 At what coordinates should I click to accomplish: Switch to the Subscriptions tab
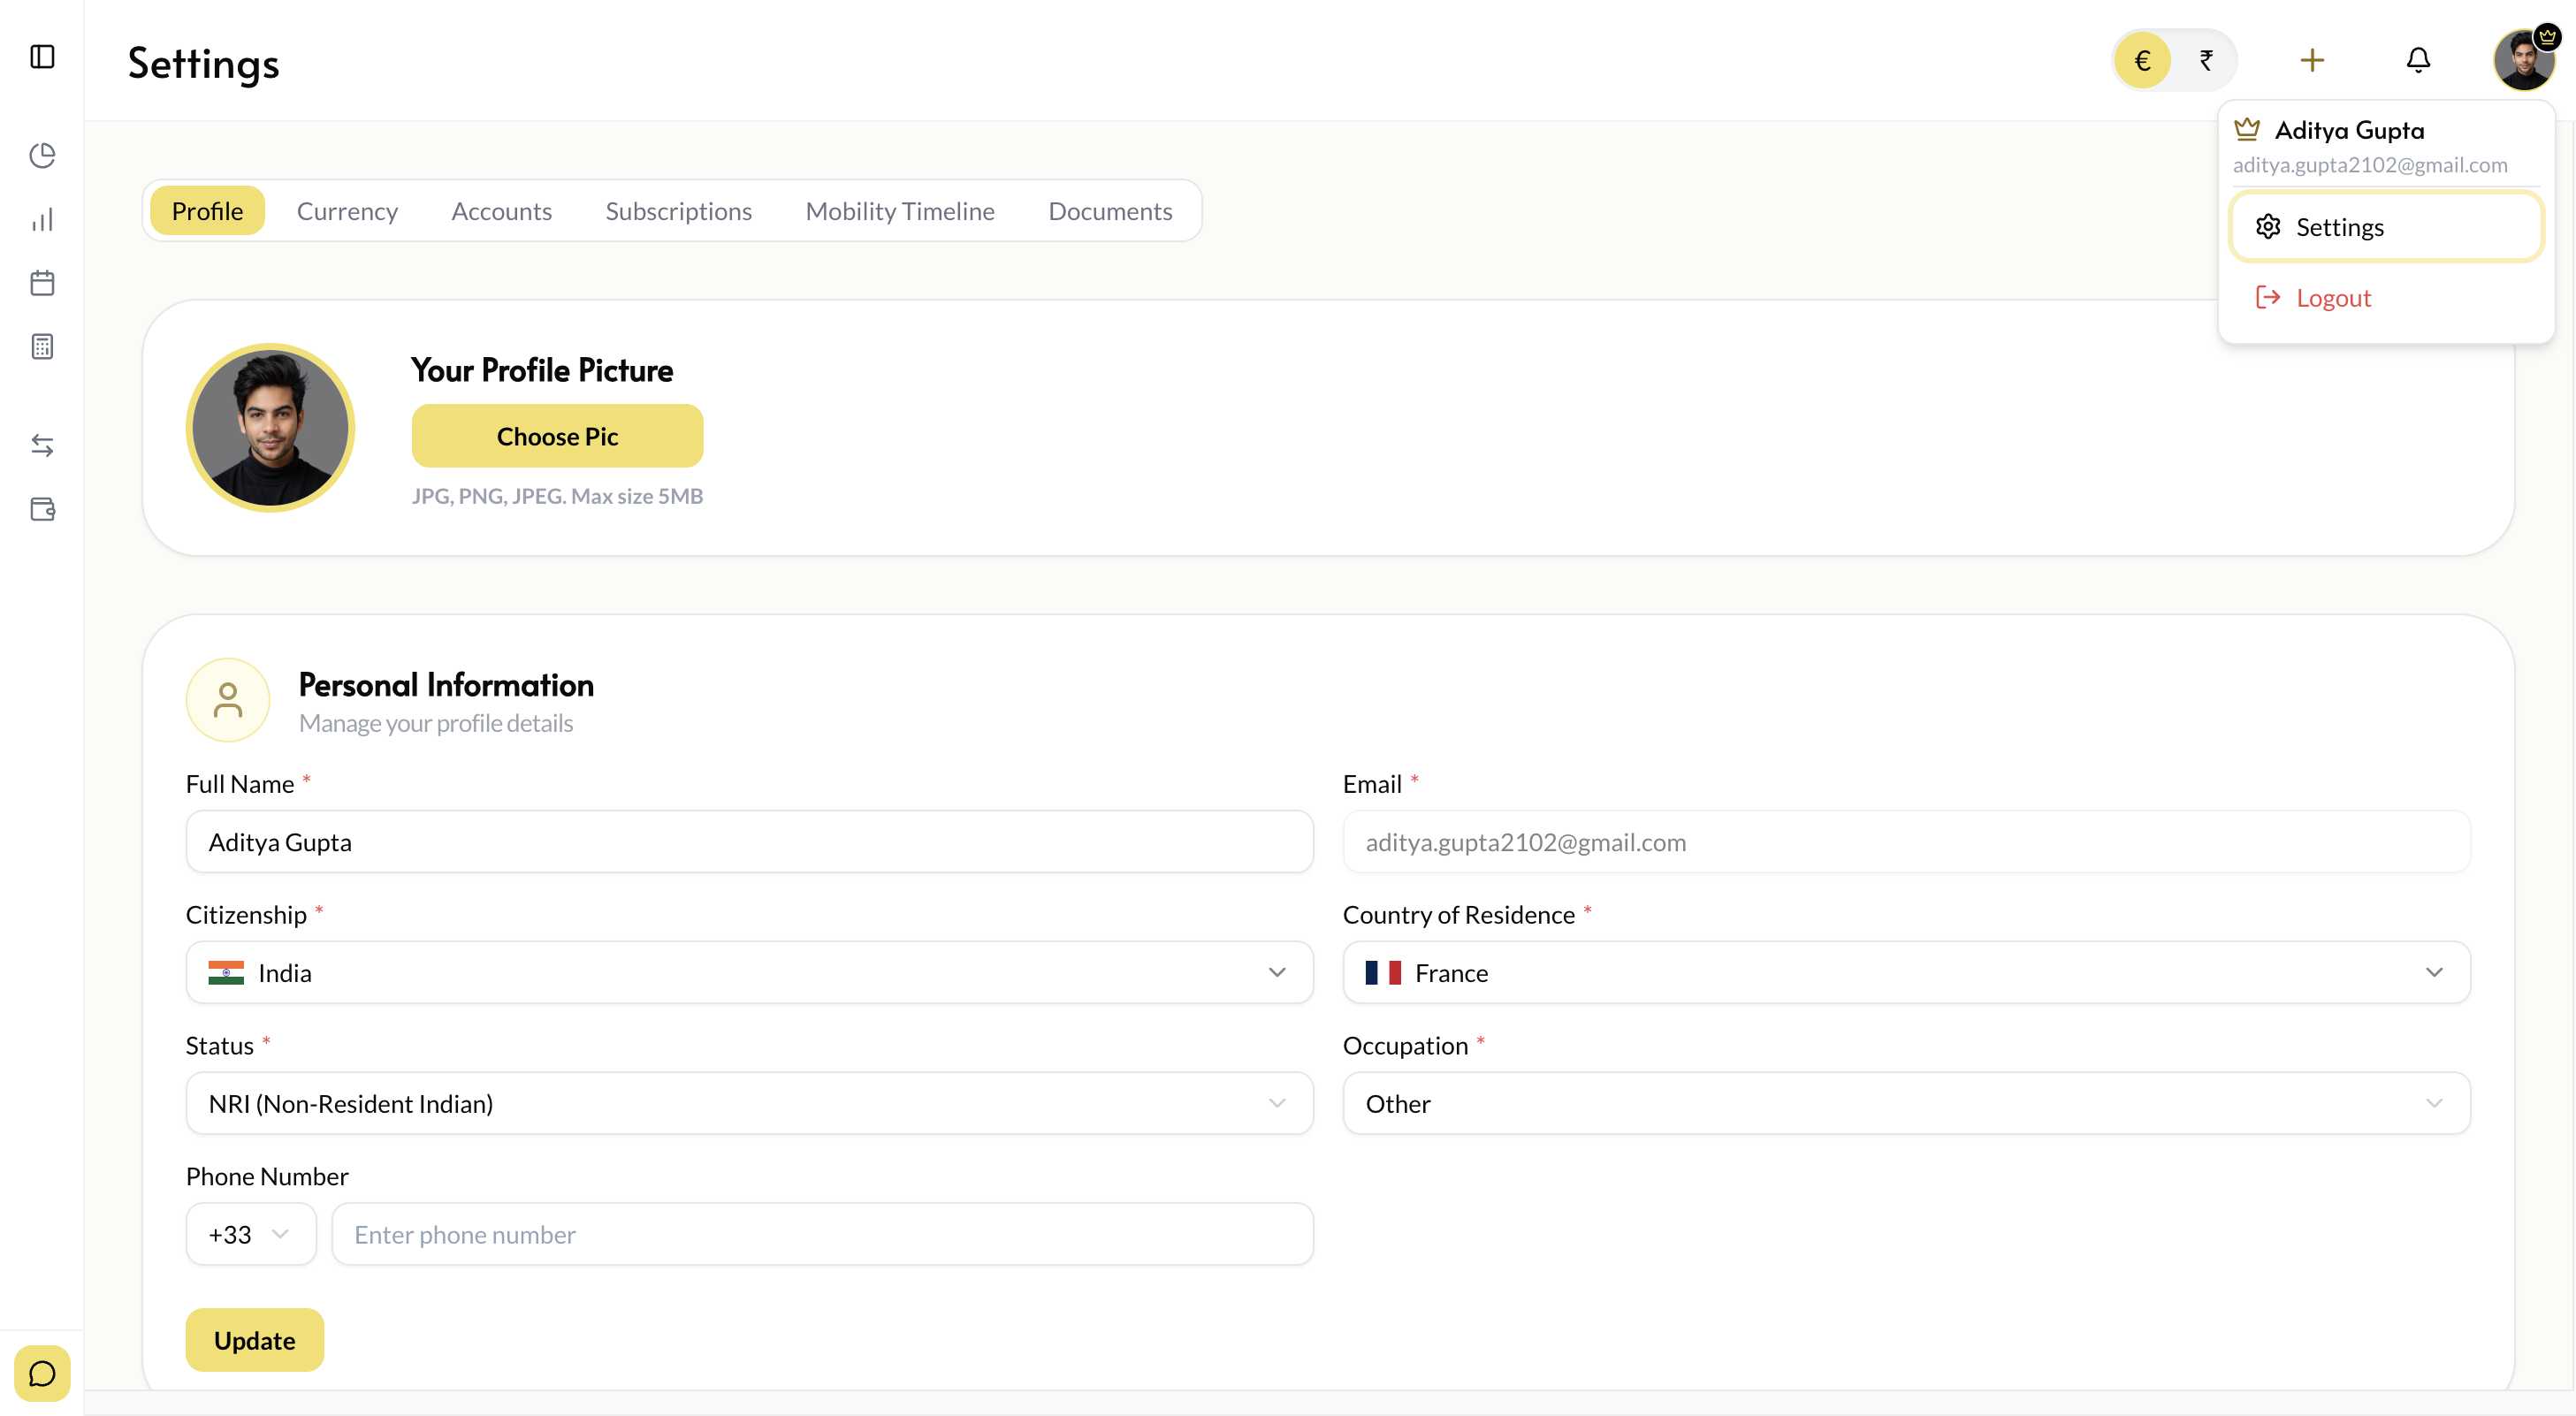[678, 211]
